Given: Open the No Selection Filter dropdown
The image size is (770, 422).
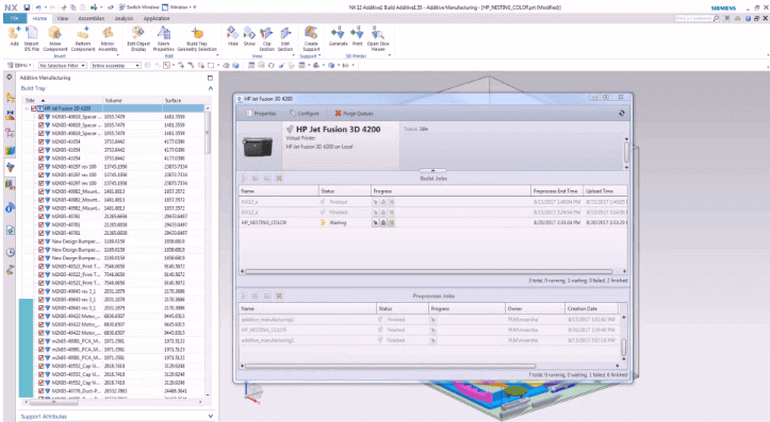Looking at the screenshot, I should 62,65.
